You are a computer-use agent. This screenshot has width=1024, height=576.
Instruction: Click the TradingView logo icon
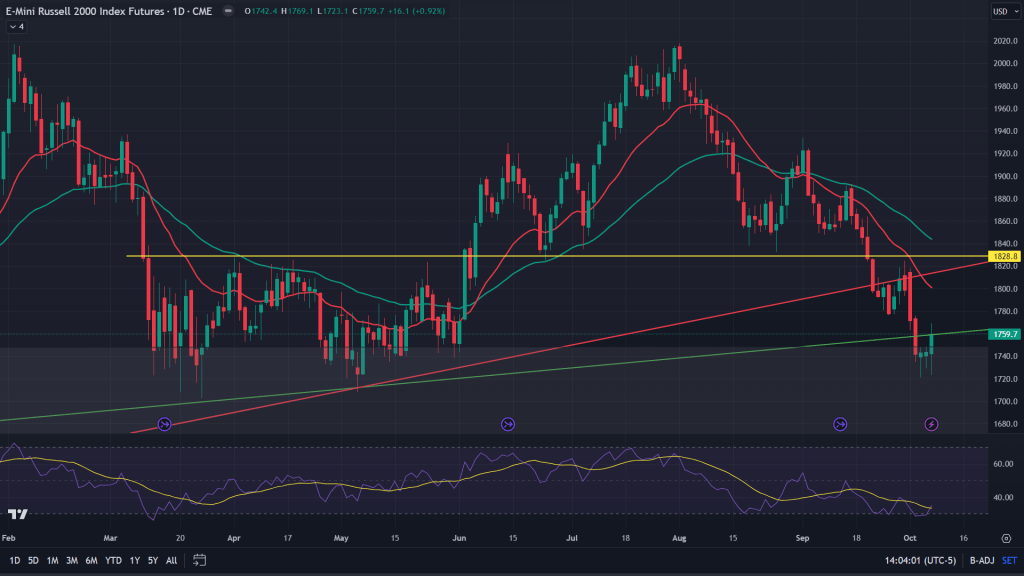click(17, 514)
